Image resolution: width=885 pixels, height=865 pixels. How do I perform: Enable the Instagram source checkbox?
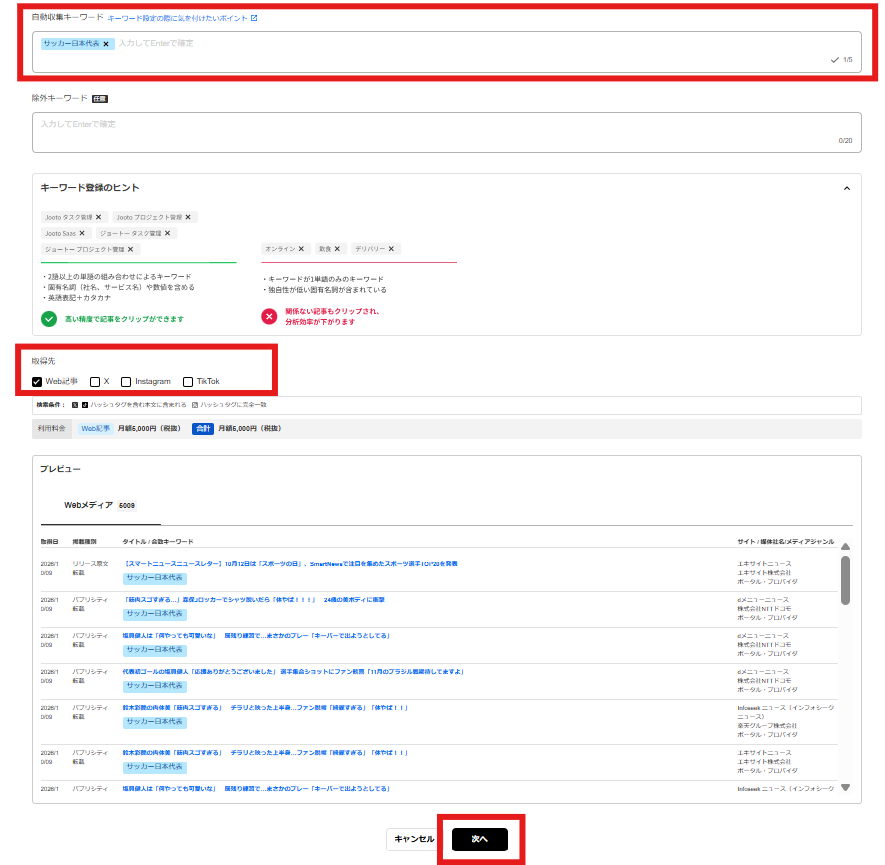coord(126,382)
